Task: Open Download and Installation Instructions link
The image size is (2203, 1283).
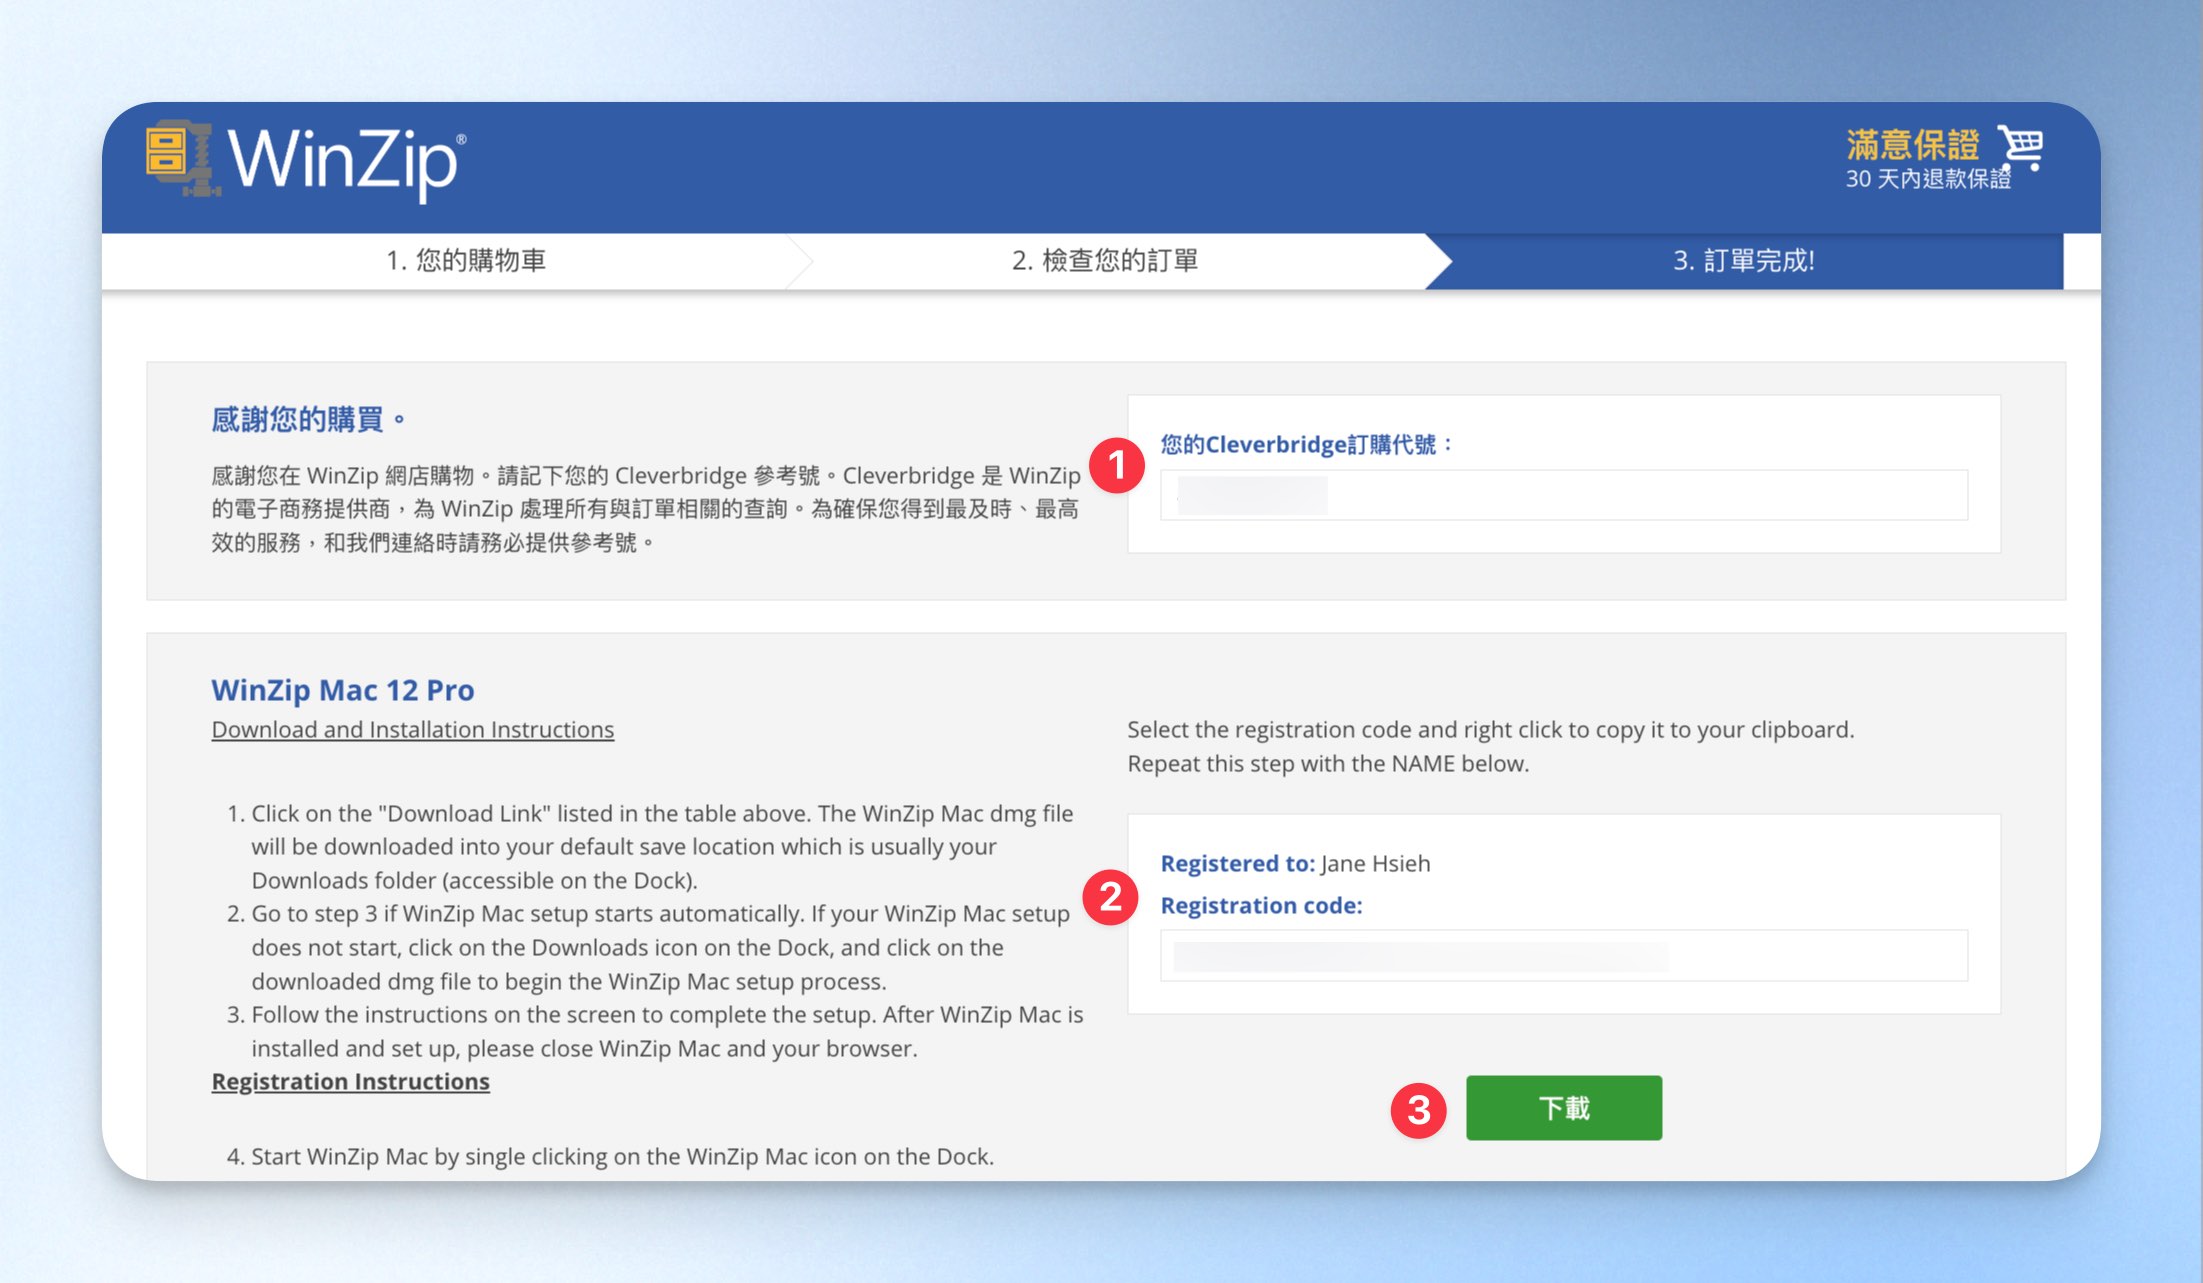Action: tap(413, 730)
